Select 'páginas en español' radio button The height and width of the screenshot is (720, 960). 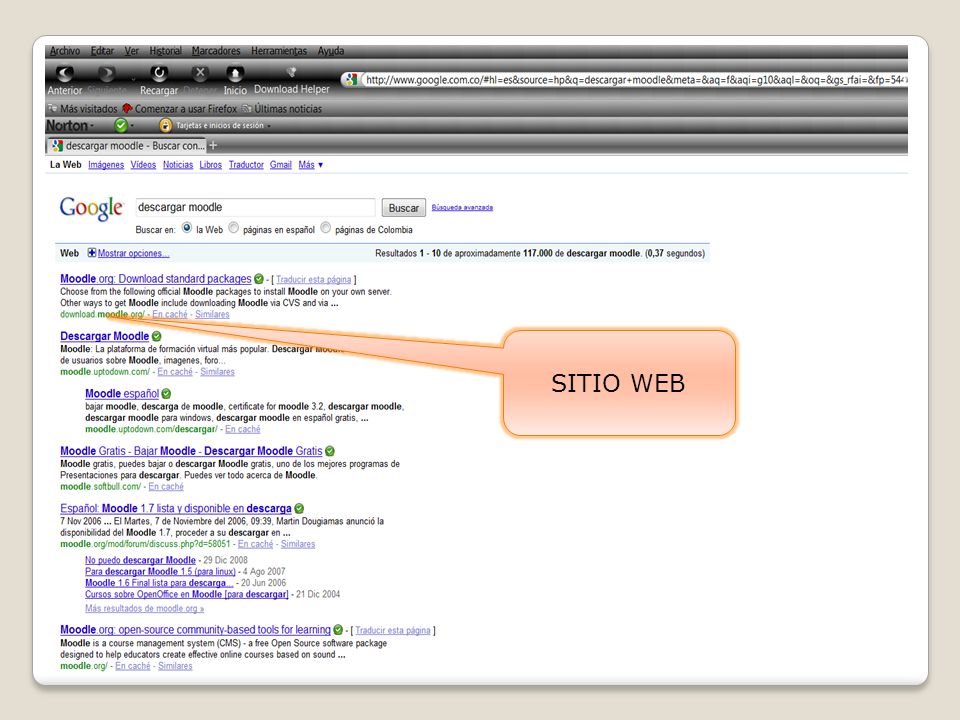pos(233,228)
